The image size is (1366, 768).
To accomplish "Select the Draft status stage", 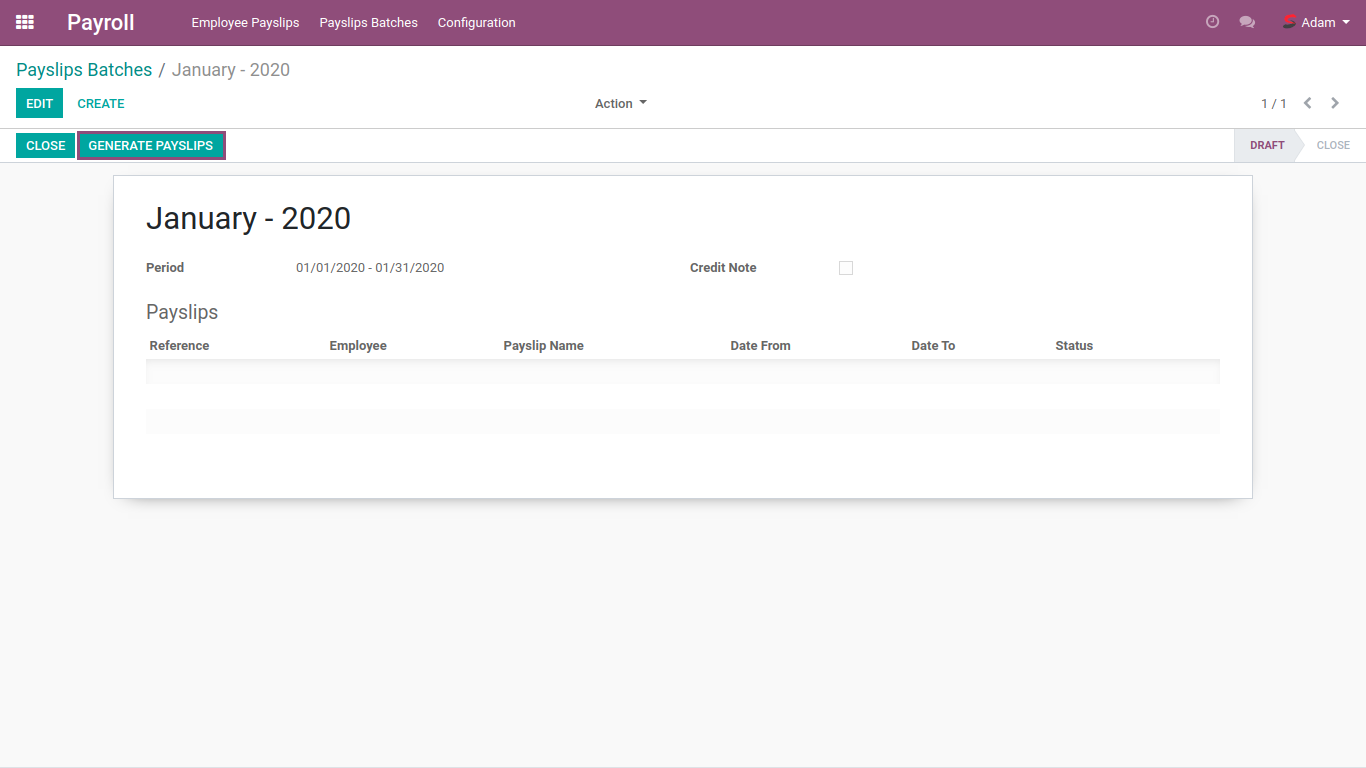I will coord(1266,145).
